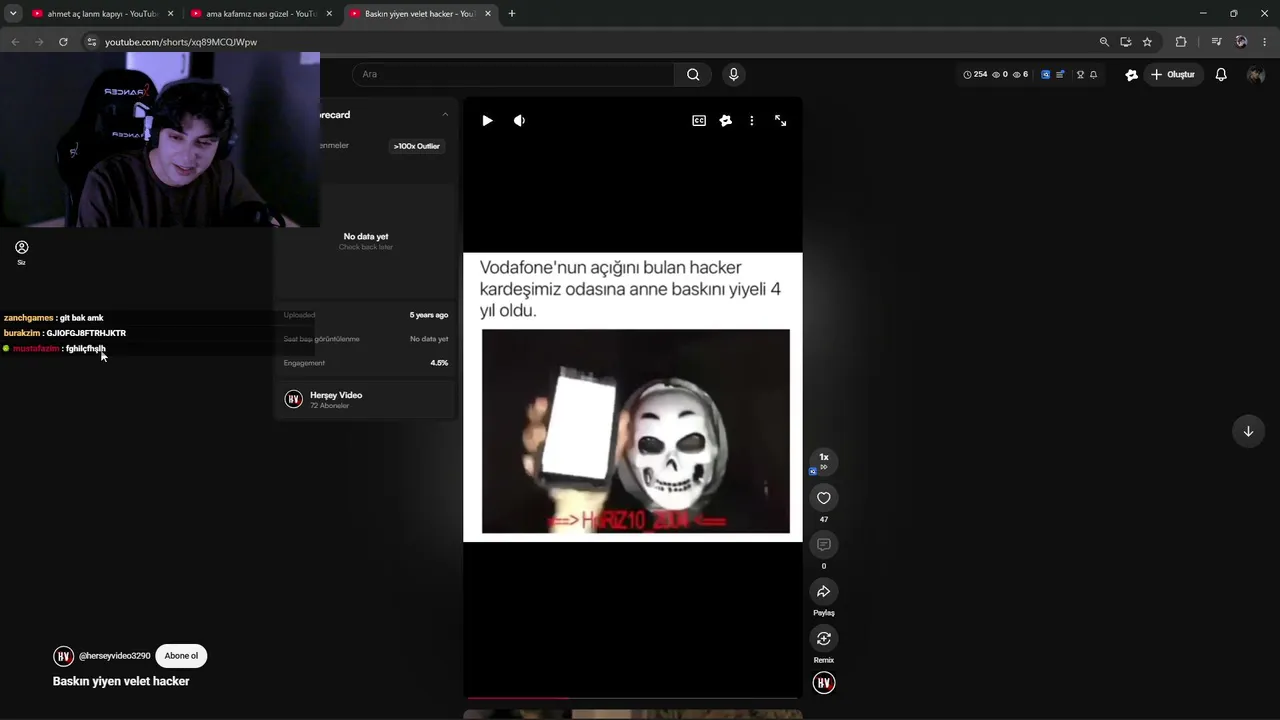Viewport: 1280px width, 720px height.
Task: Install the app via the address bar icon
Action: coord(1126,42)
